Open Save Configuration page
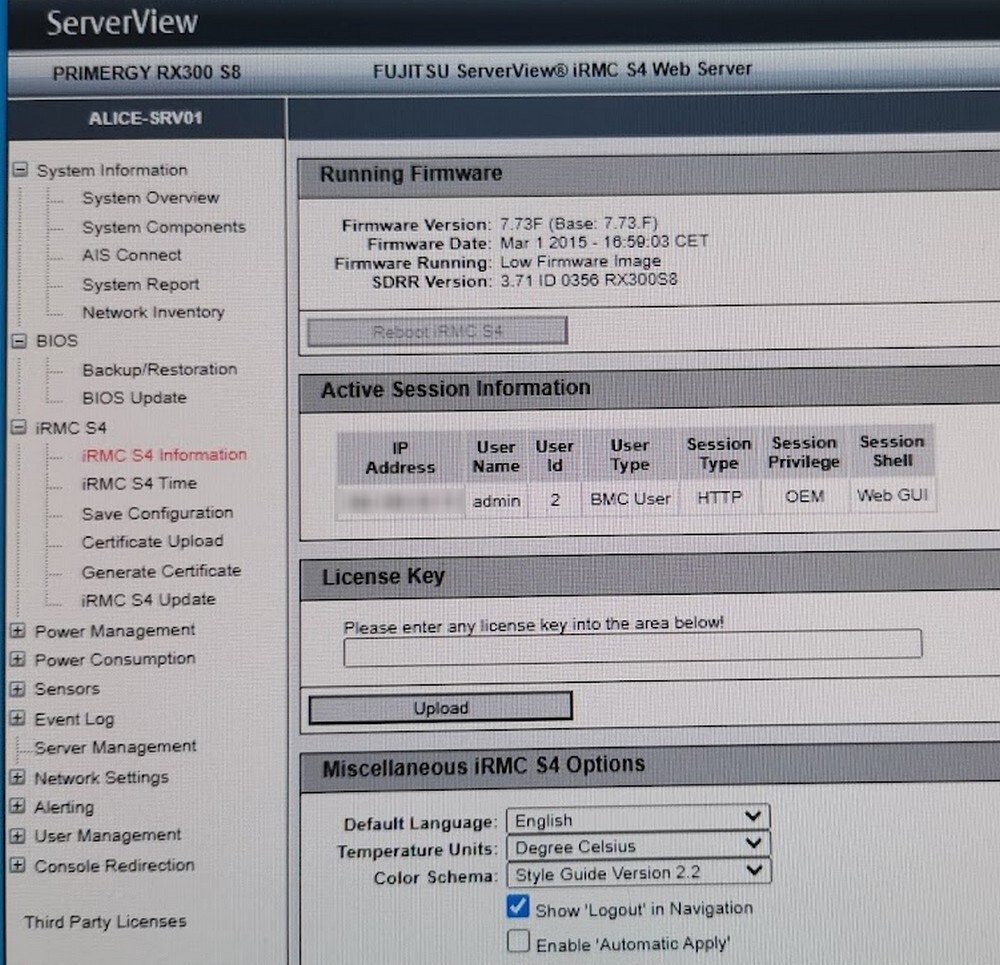Screen dimensions: 1000x965 158,513
